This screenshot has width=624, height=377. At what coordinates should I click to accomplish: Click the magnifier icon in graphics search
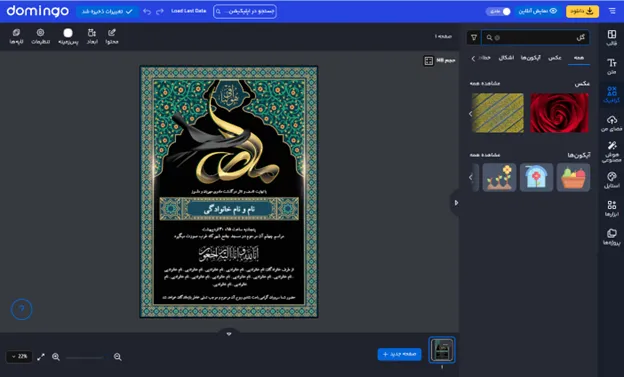pyautogui.click(x=489, y=38)
